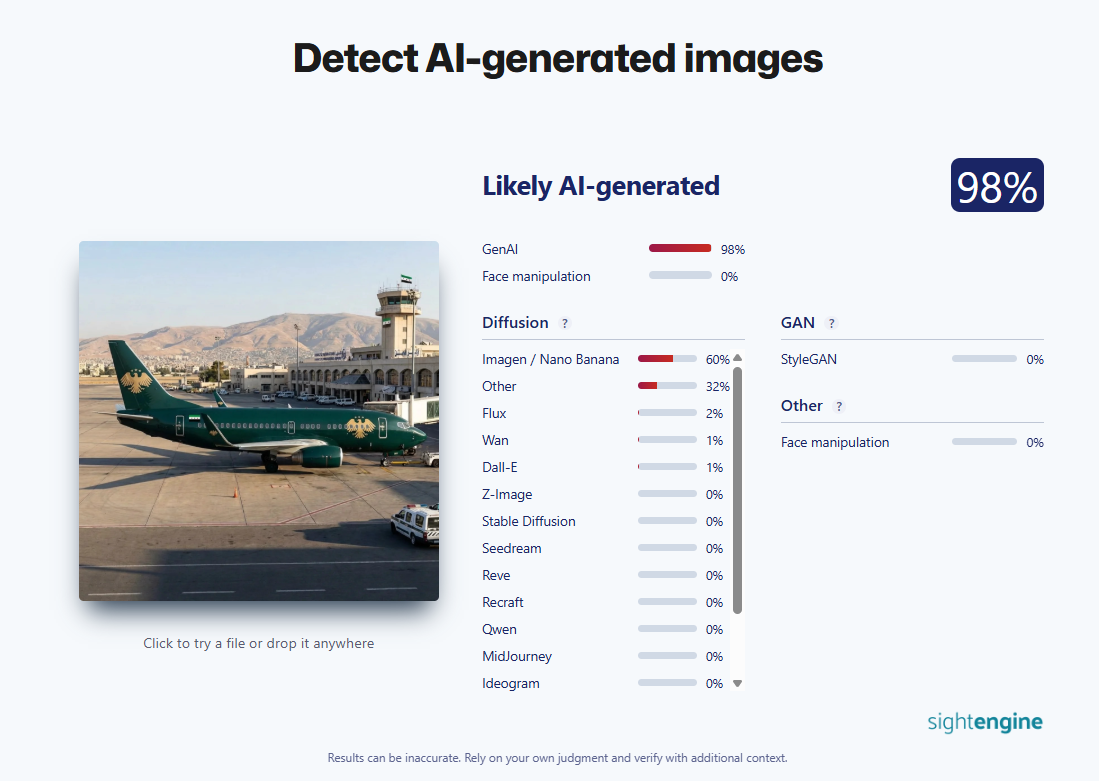Click the 98% score badge
The width and height of the screenshot is (1099, 781).
click(x=996, y=186)
